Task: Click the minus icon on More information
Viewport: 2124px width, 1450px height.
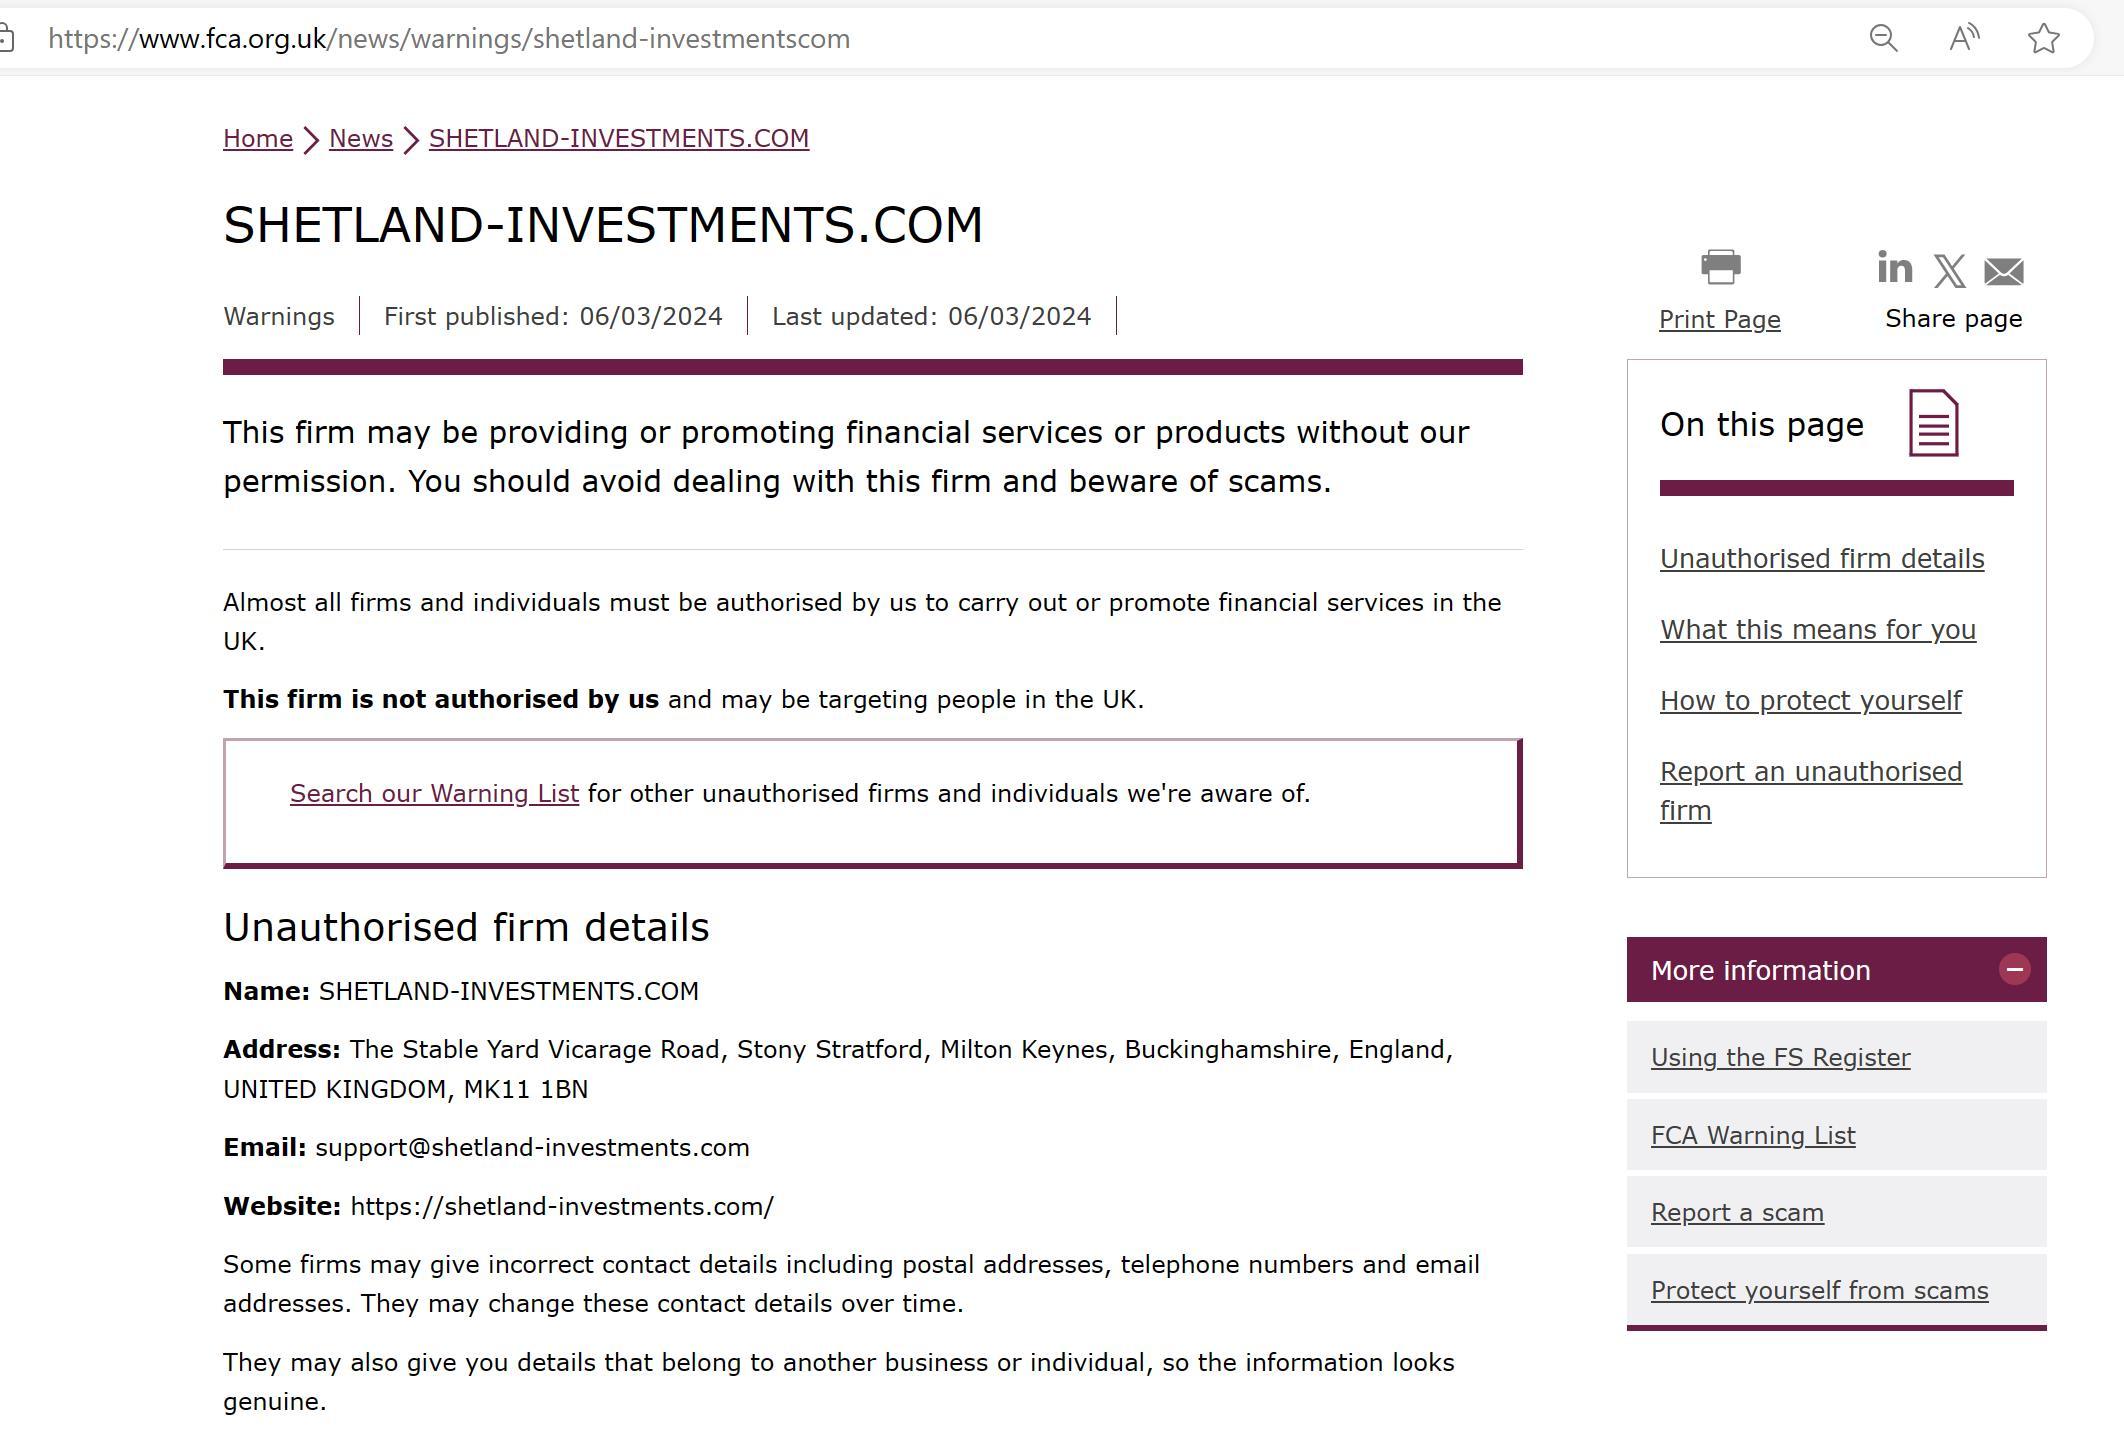Action: click(2014, 969)
